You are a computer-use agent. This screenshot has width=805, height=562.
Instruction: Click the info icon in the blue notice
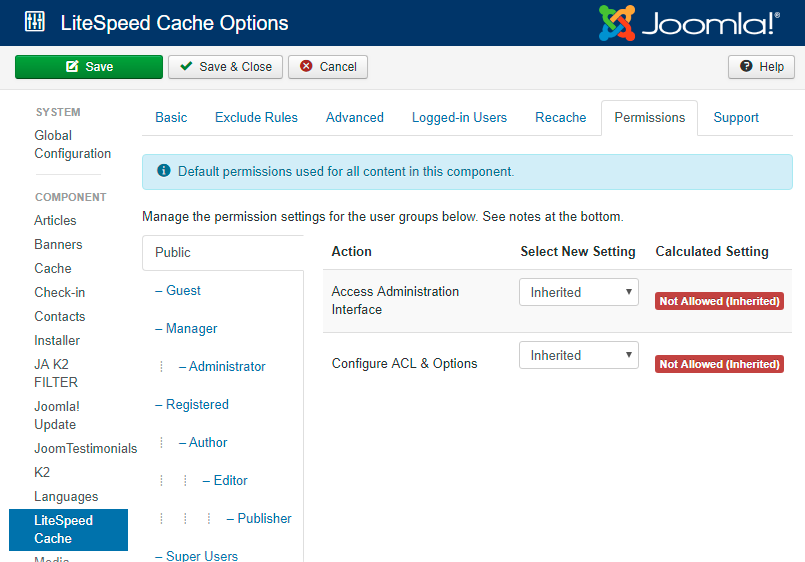(164, 170)
